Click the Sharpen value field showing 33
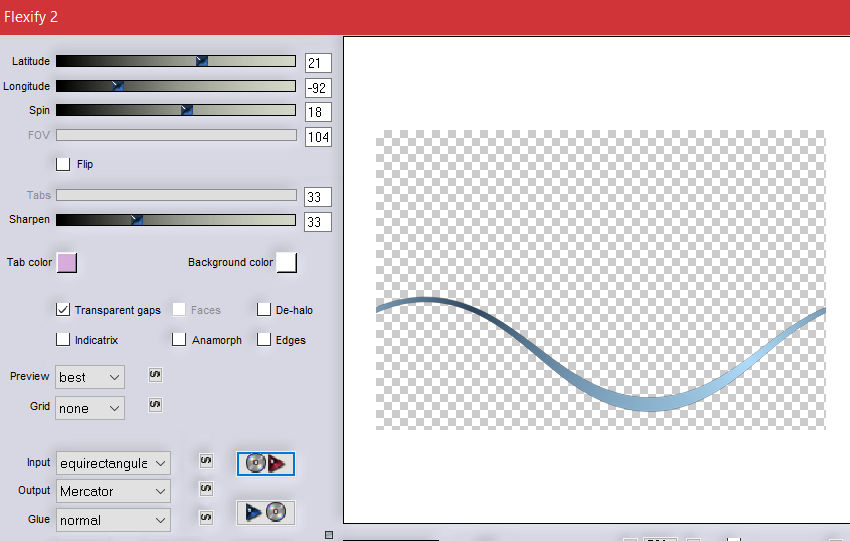 (318, 222)
